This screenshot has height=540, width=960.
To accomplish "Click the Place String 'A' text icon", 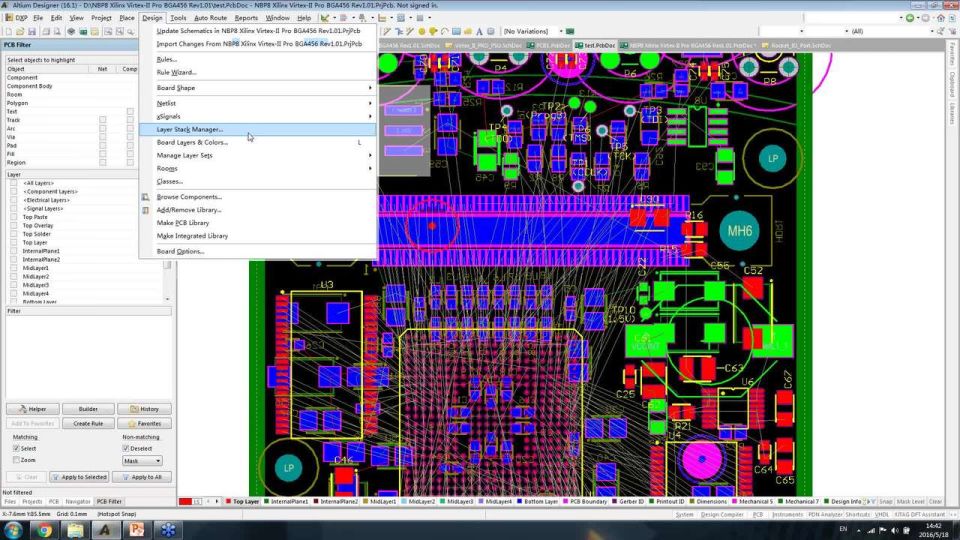I will click(479, 31).
